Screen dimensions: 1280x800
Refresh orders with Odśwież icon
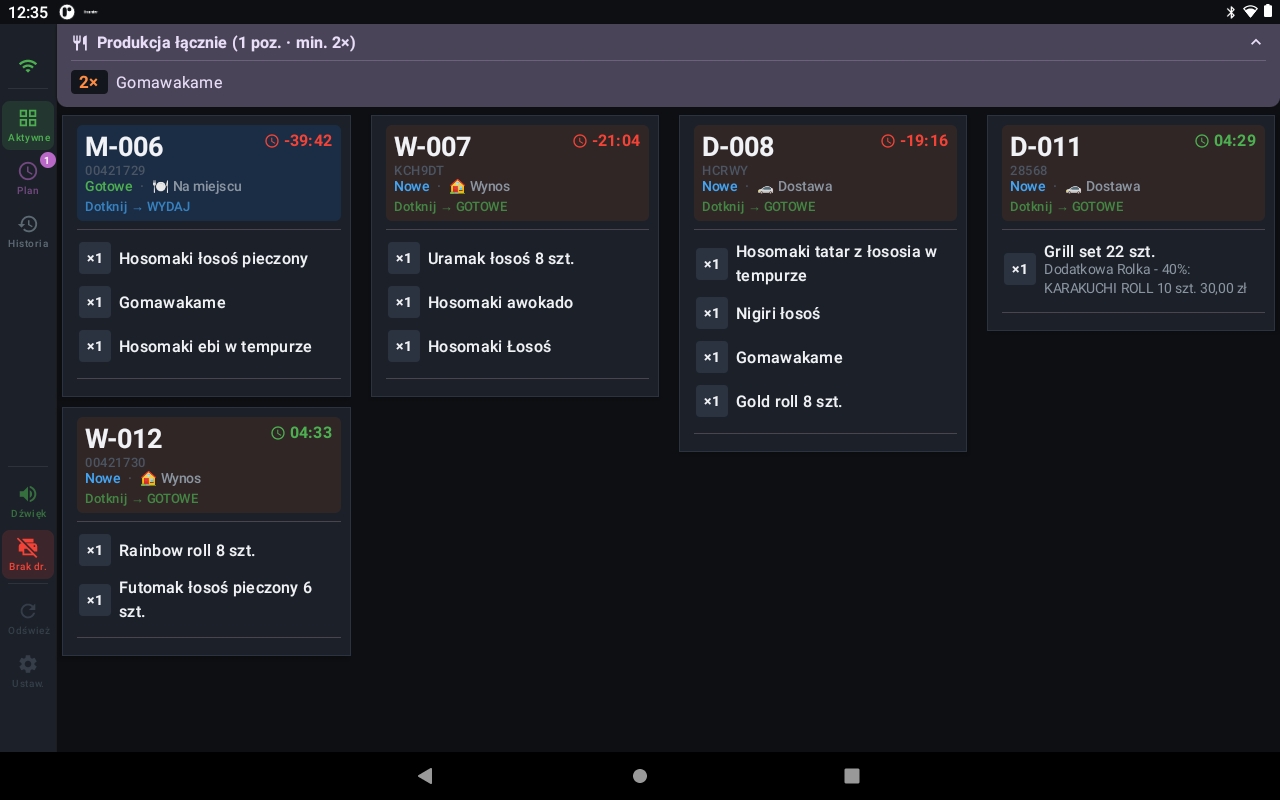(x=28, y=617)
